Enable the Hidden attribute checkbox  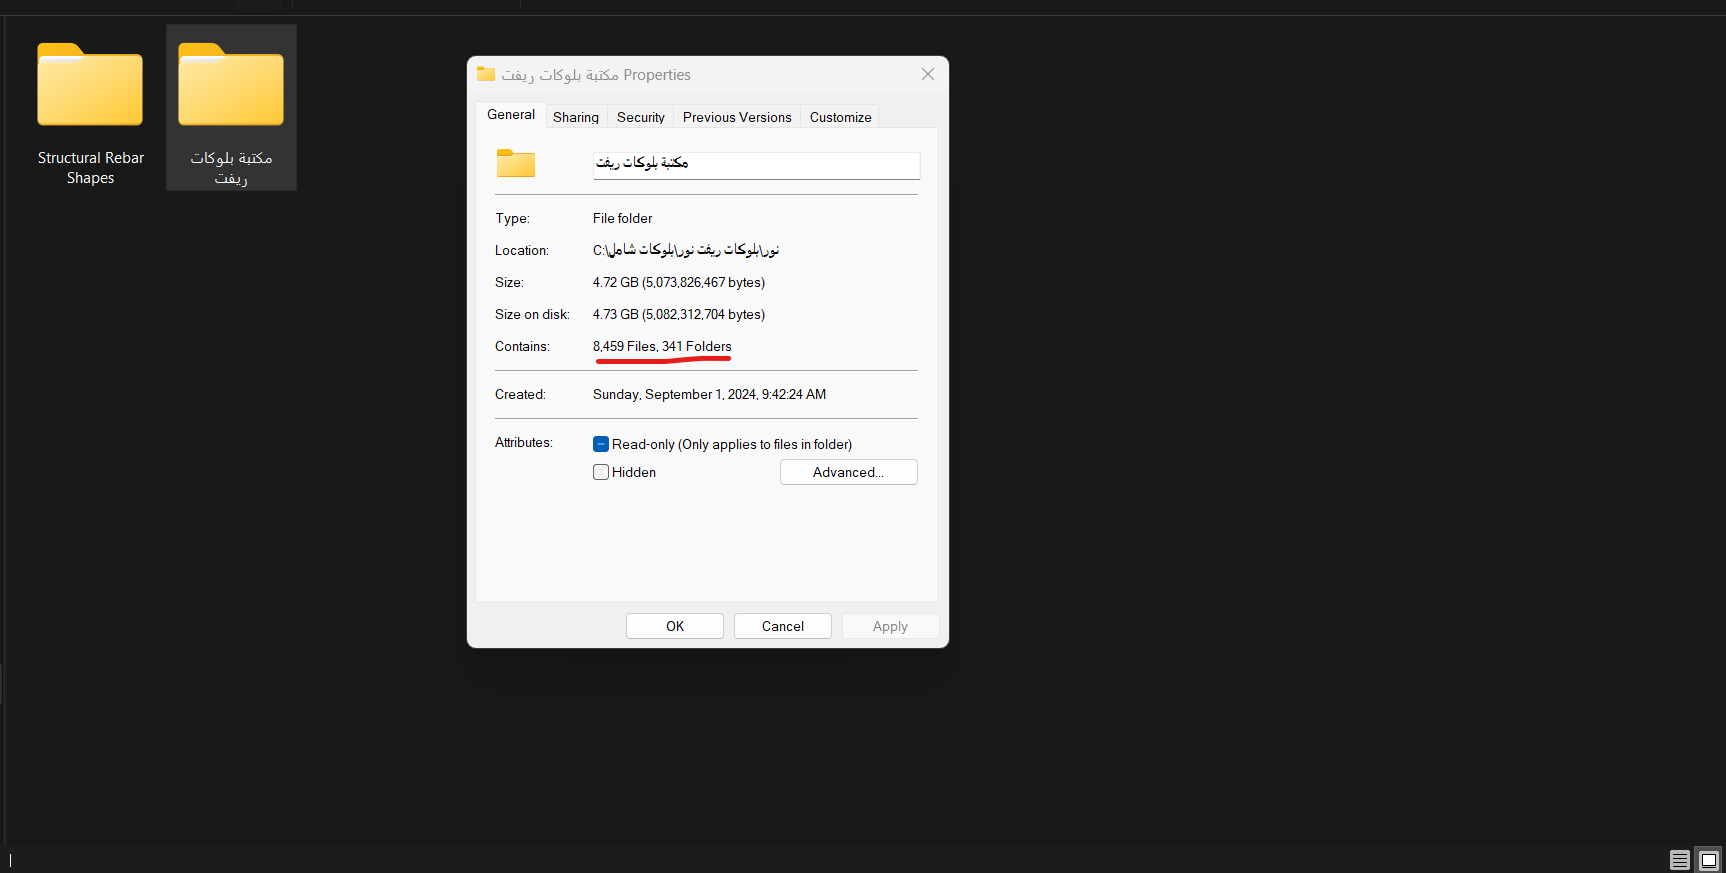point(601,472)
